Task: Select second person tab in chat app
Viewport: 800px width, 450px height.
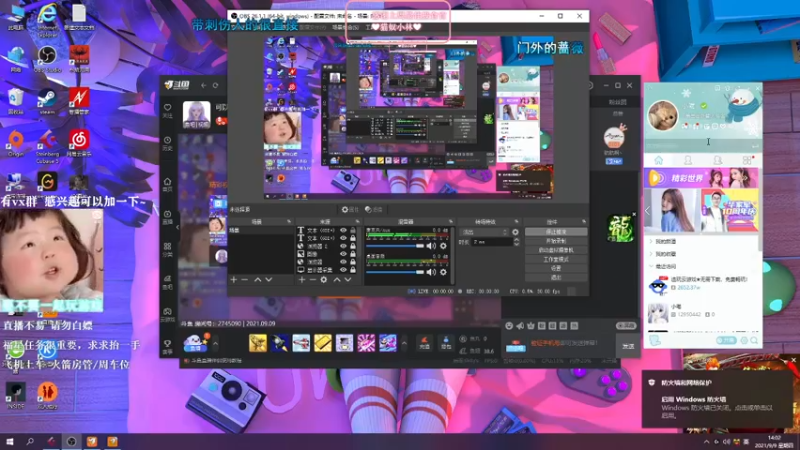Action: [717, 160]
